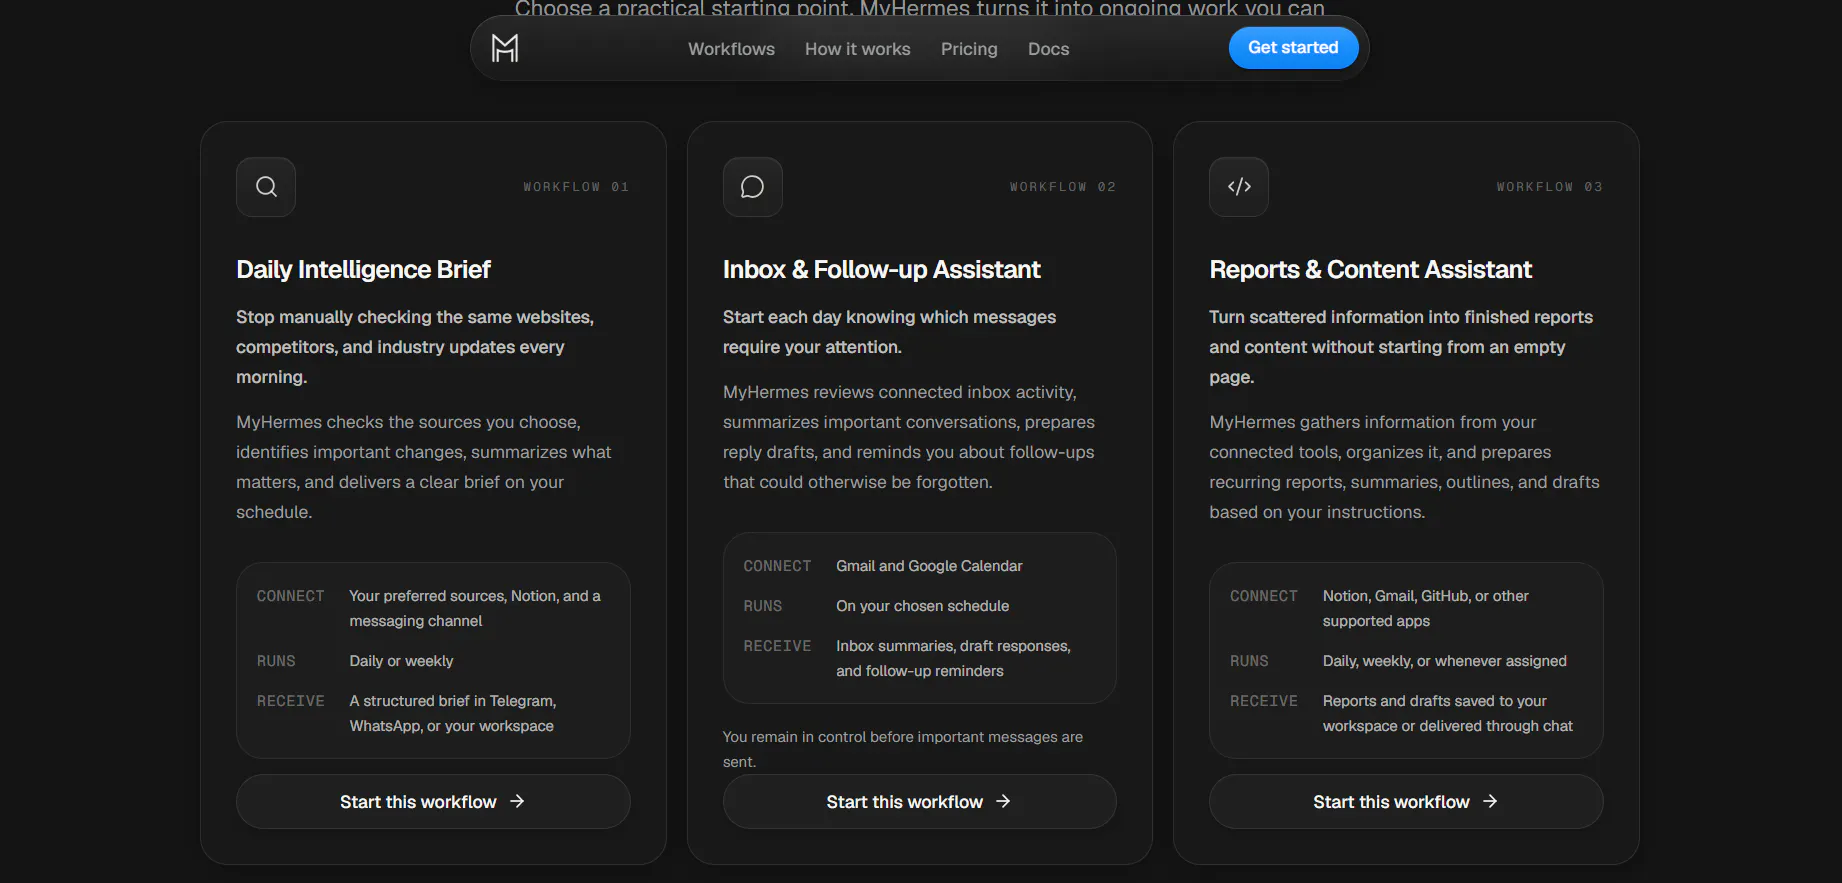Start the Inbox & Follow-up Assistant workflow
The width and height of the screenshot is (1842, 883).
click(x=920, y=801)
